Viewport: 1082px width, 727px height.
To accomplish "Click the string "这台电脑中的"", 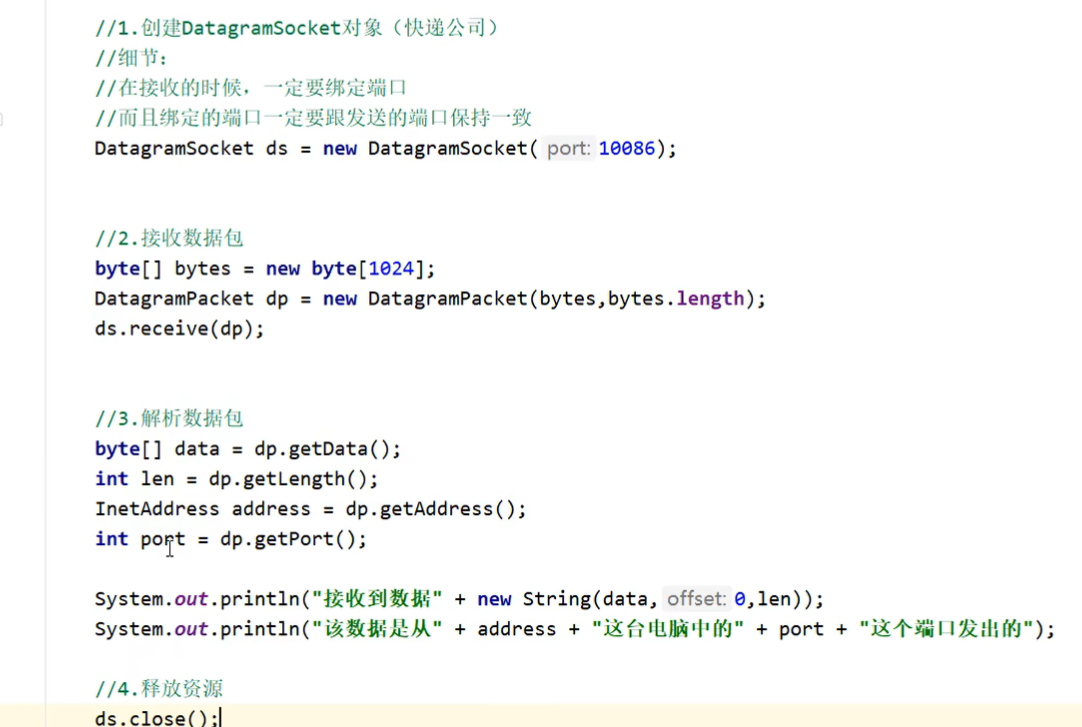I will [667, 629].
